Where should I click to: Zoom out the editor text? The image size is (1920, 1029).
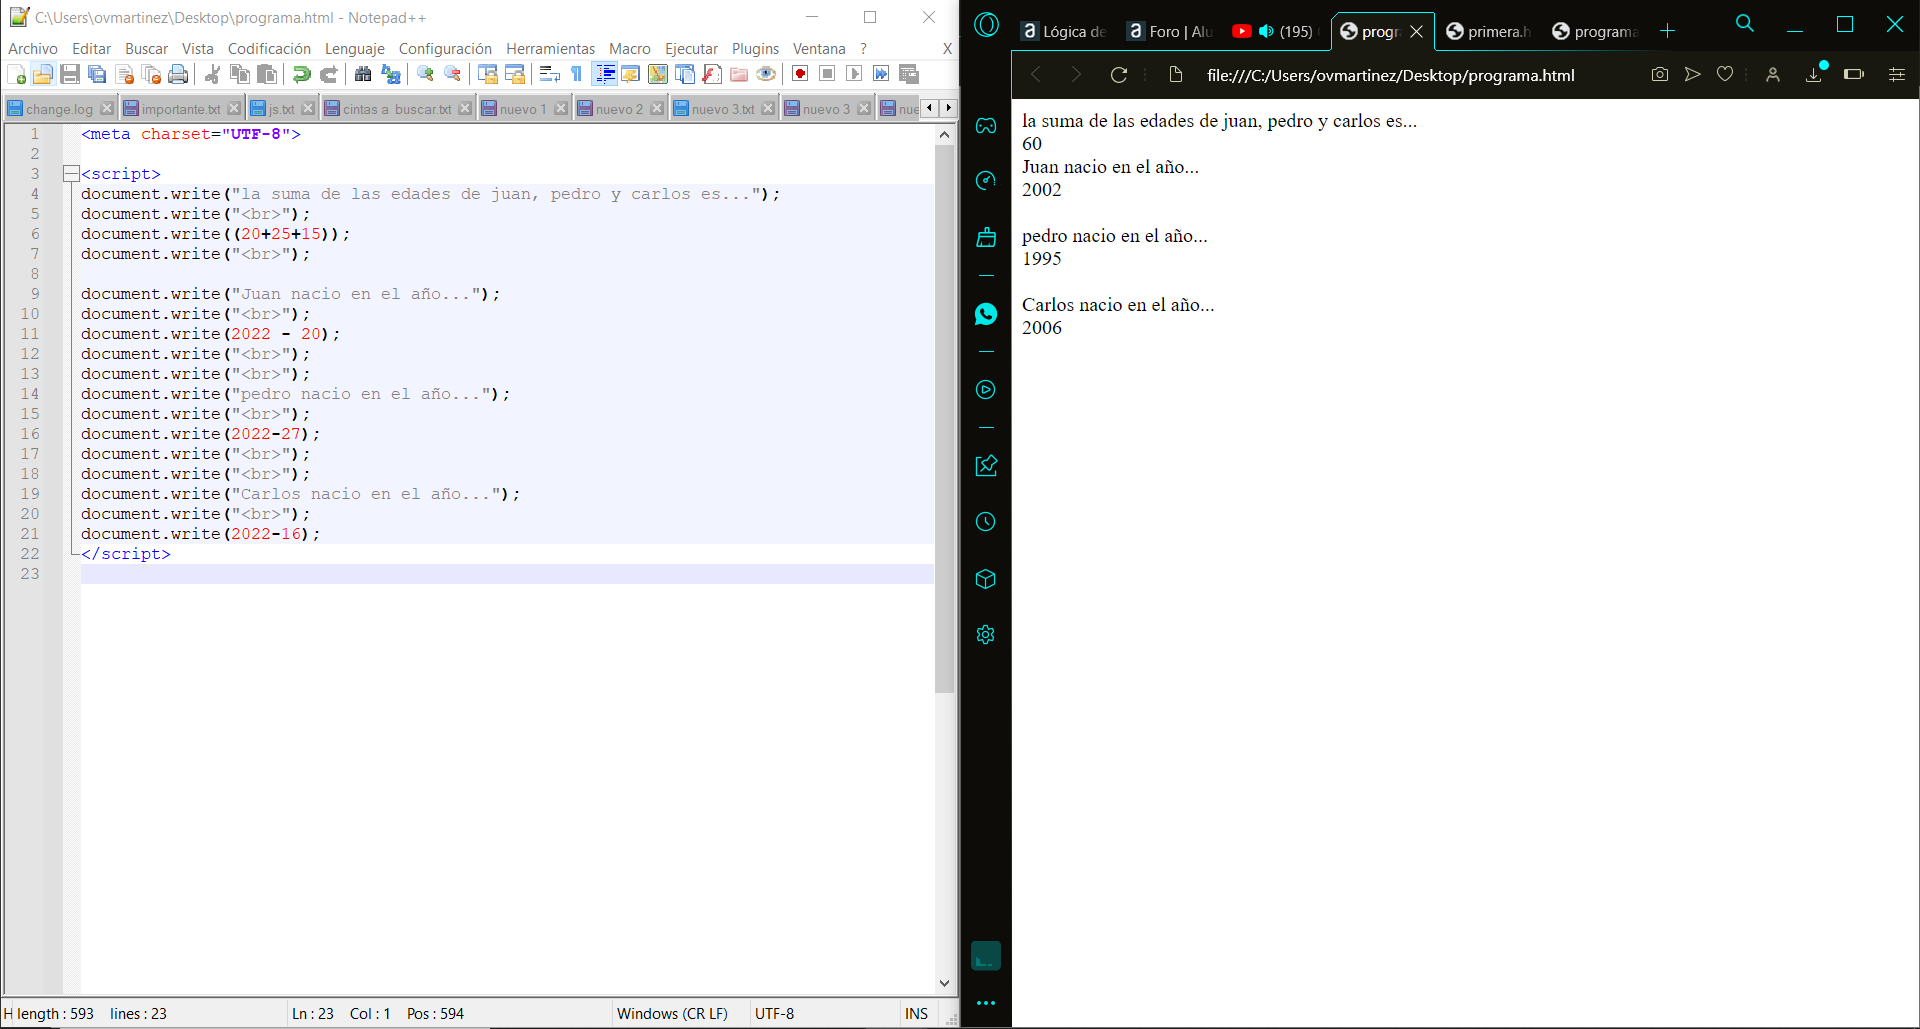click(x=452, y=74)
